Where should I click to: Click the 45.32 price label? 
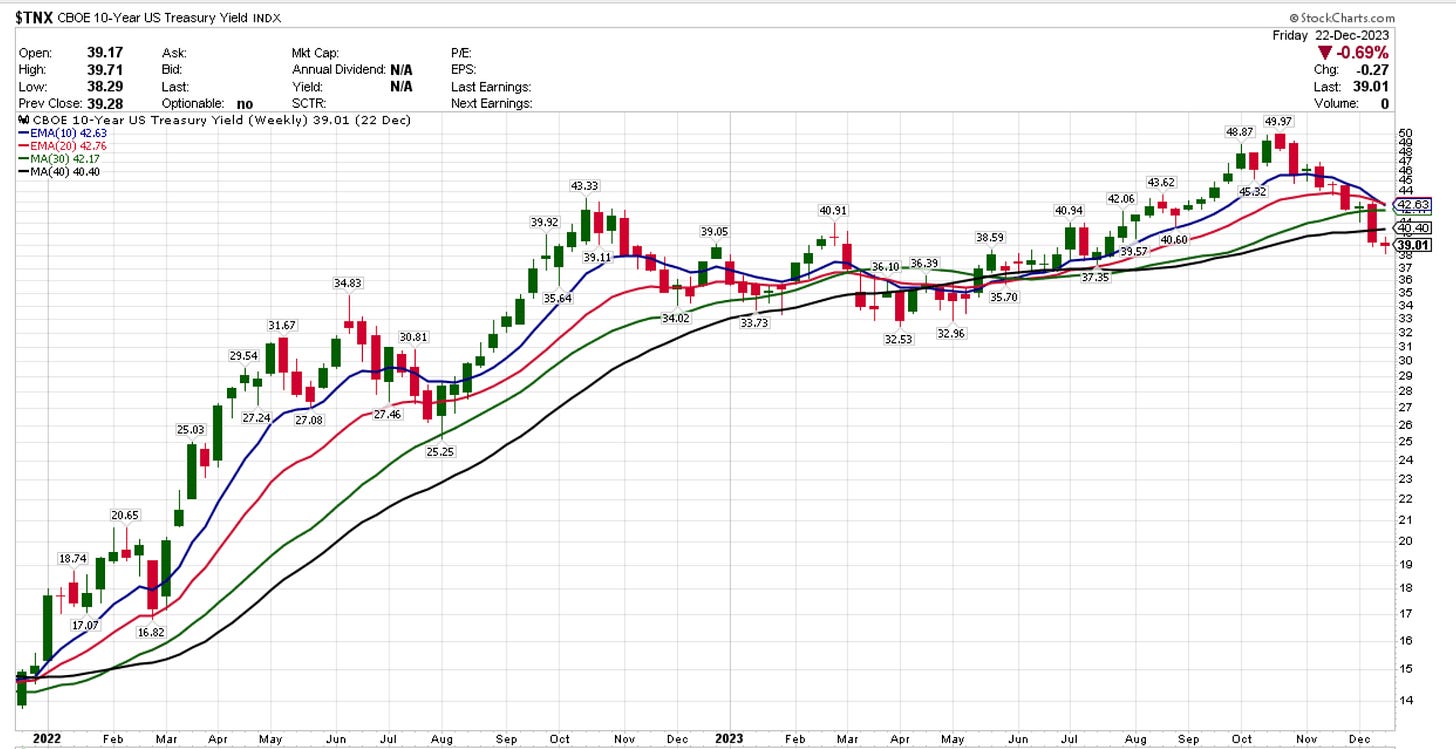(1252, 192)
